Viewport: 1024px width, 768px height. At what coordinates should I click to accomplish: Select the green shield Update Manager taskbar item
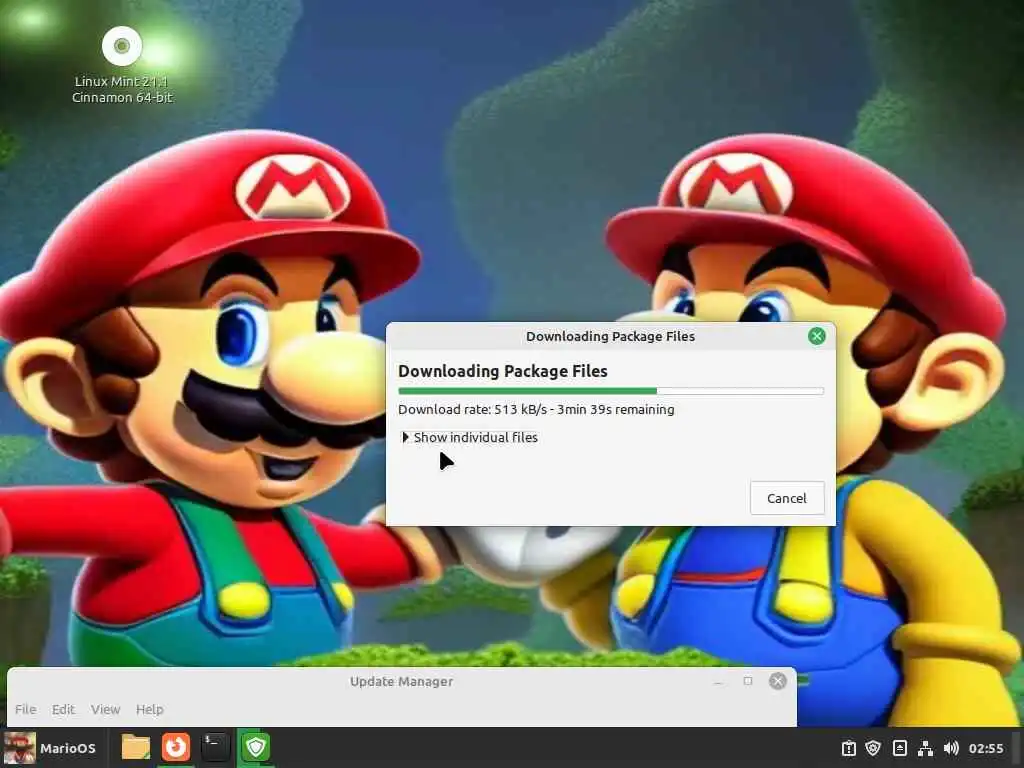click(x=255, y=747)
